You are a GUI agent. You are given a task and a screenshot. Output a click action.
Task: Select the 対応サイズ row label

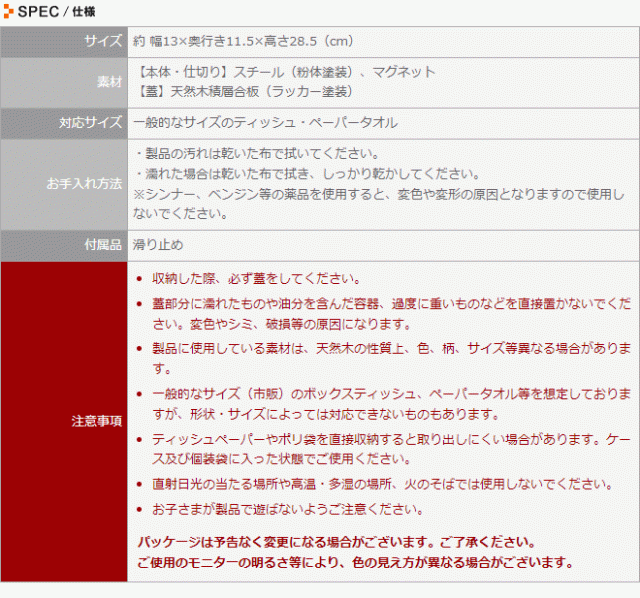tap(95, 122)
